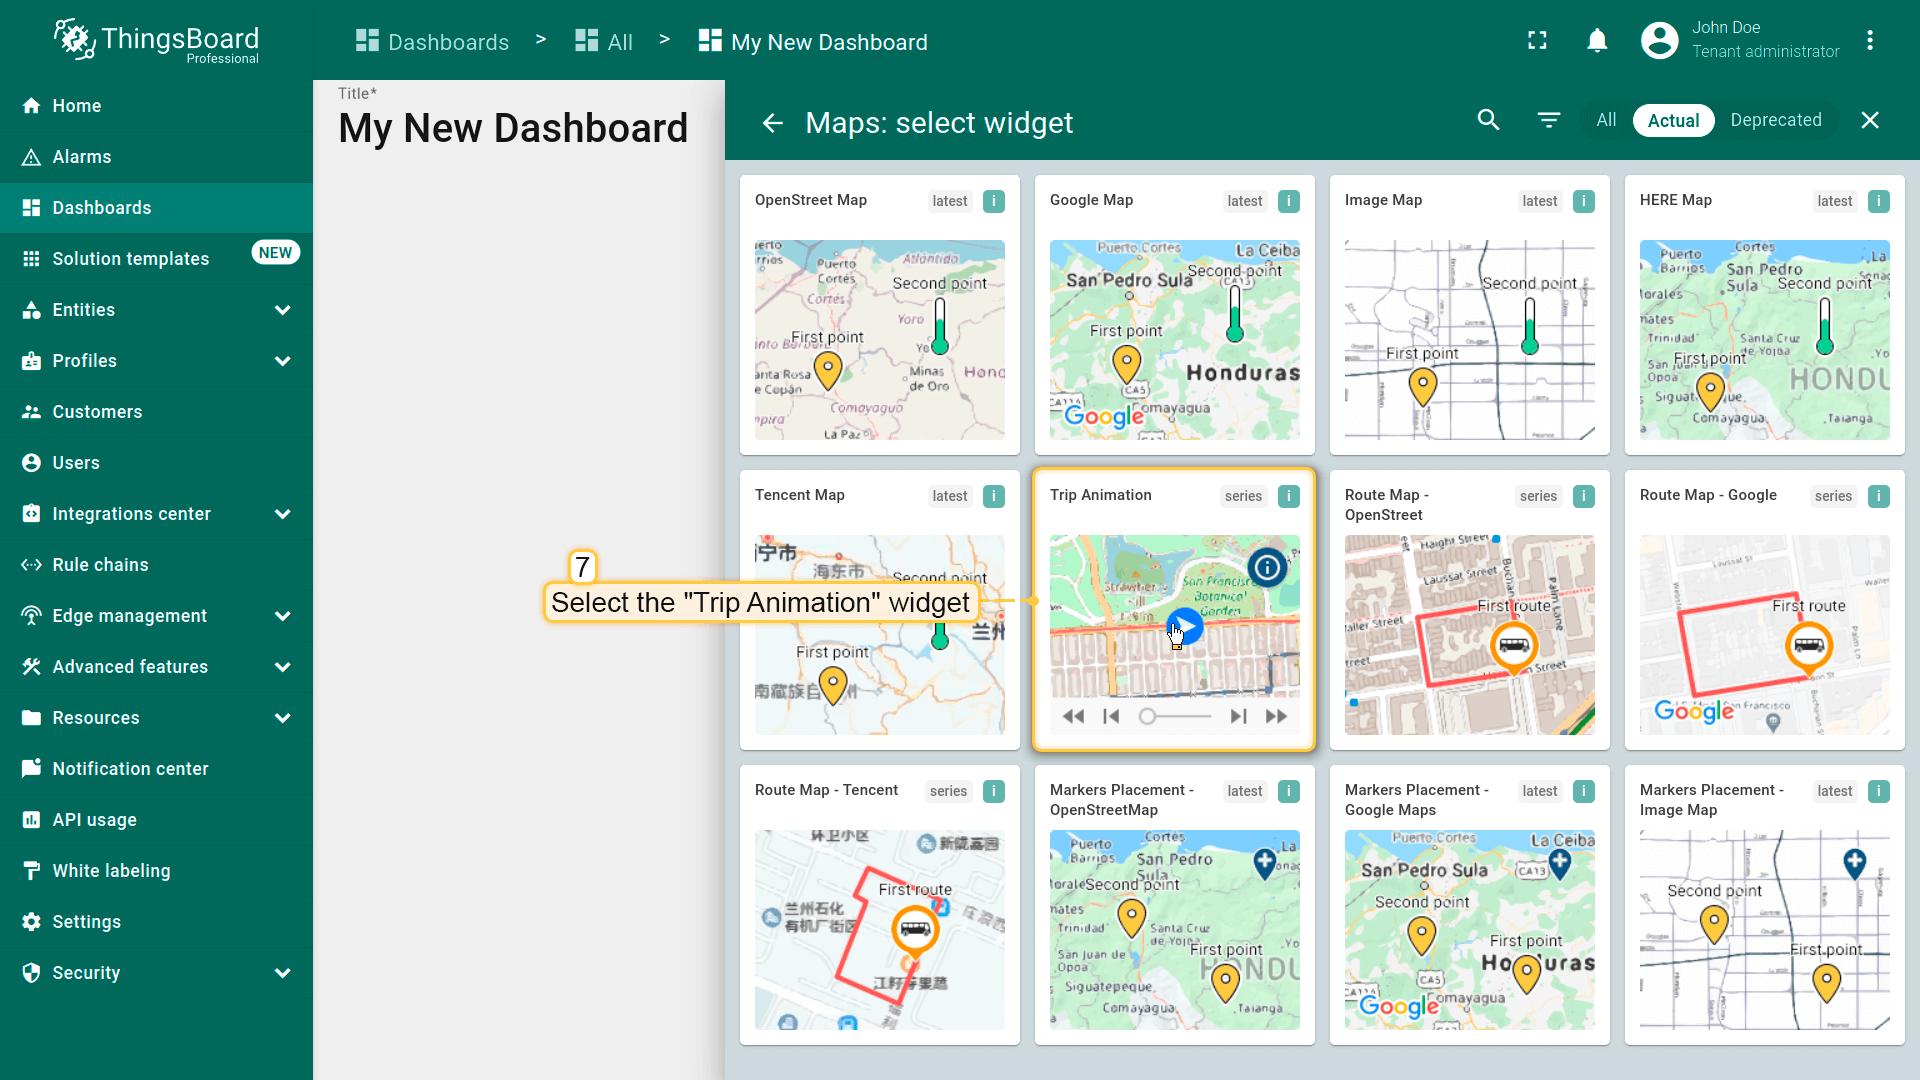The width and height of the screenshot is (1920, 1080).
Task: Show info for Google Map widget
Action: pos(1289,201)
